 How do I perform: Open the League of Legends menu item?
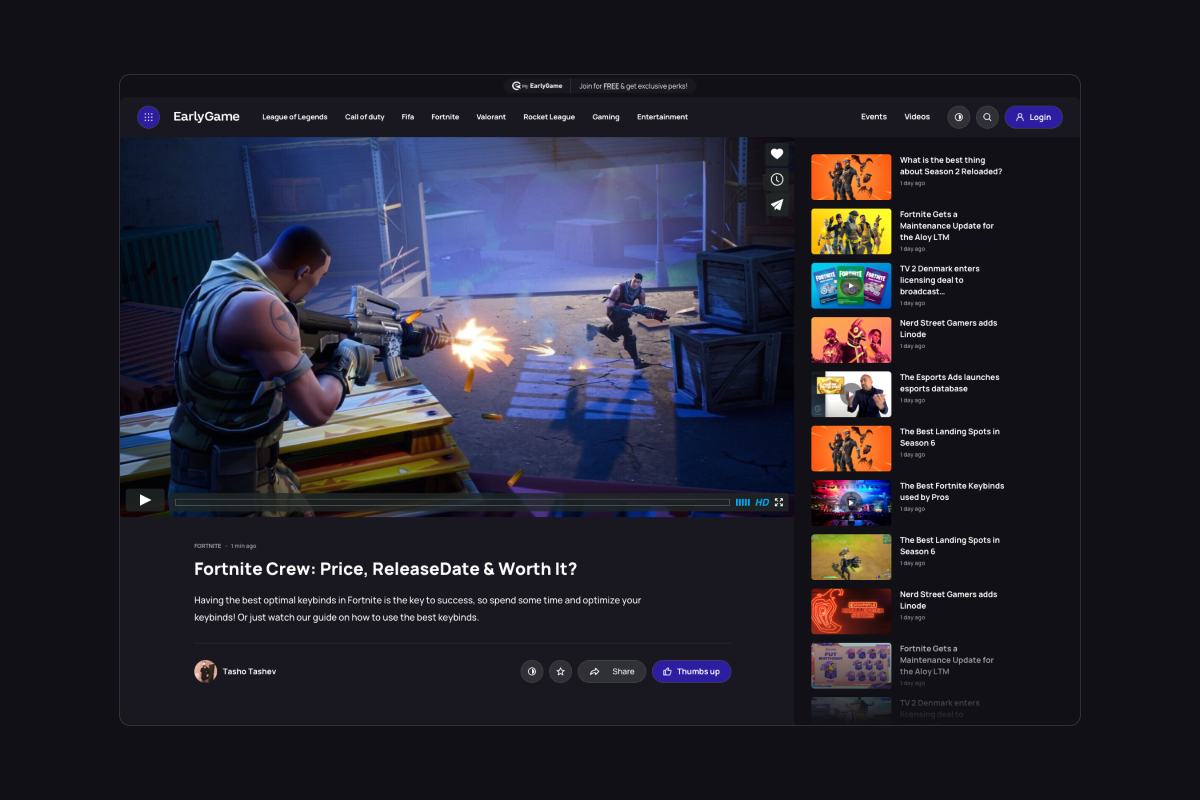pos(295,117)
